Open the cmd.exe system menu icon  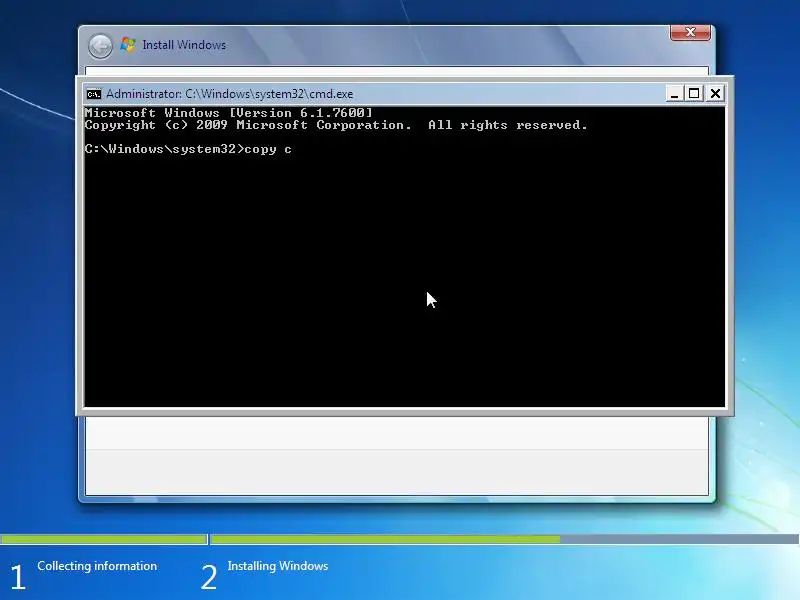click(94, 94)
